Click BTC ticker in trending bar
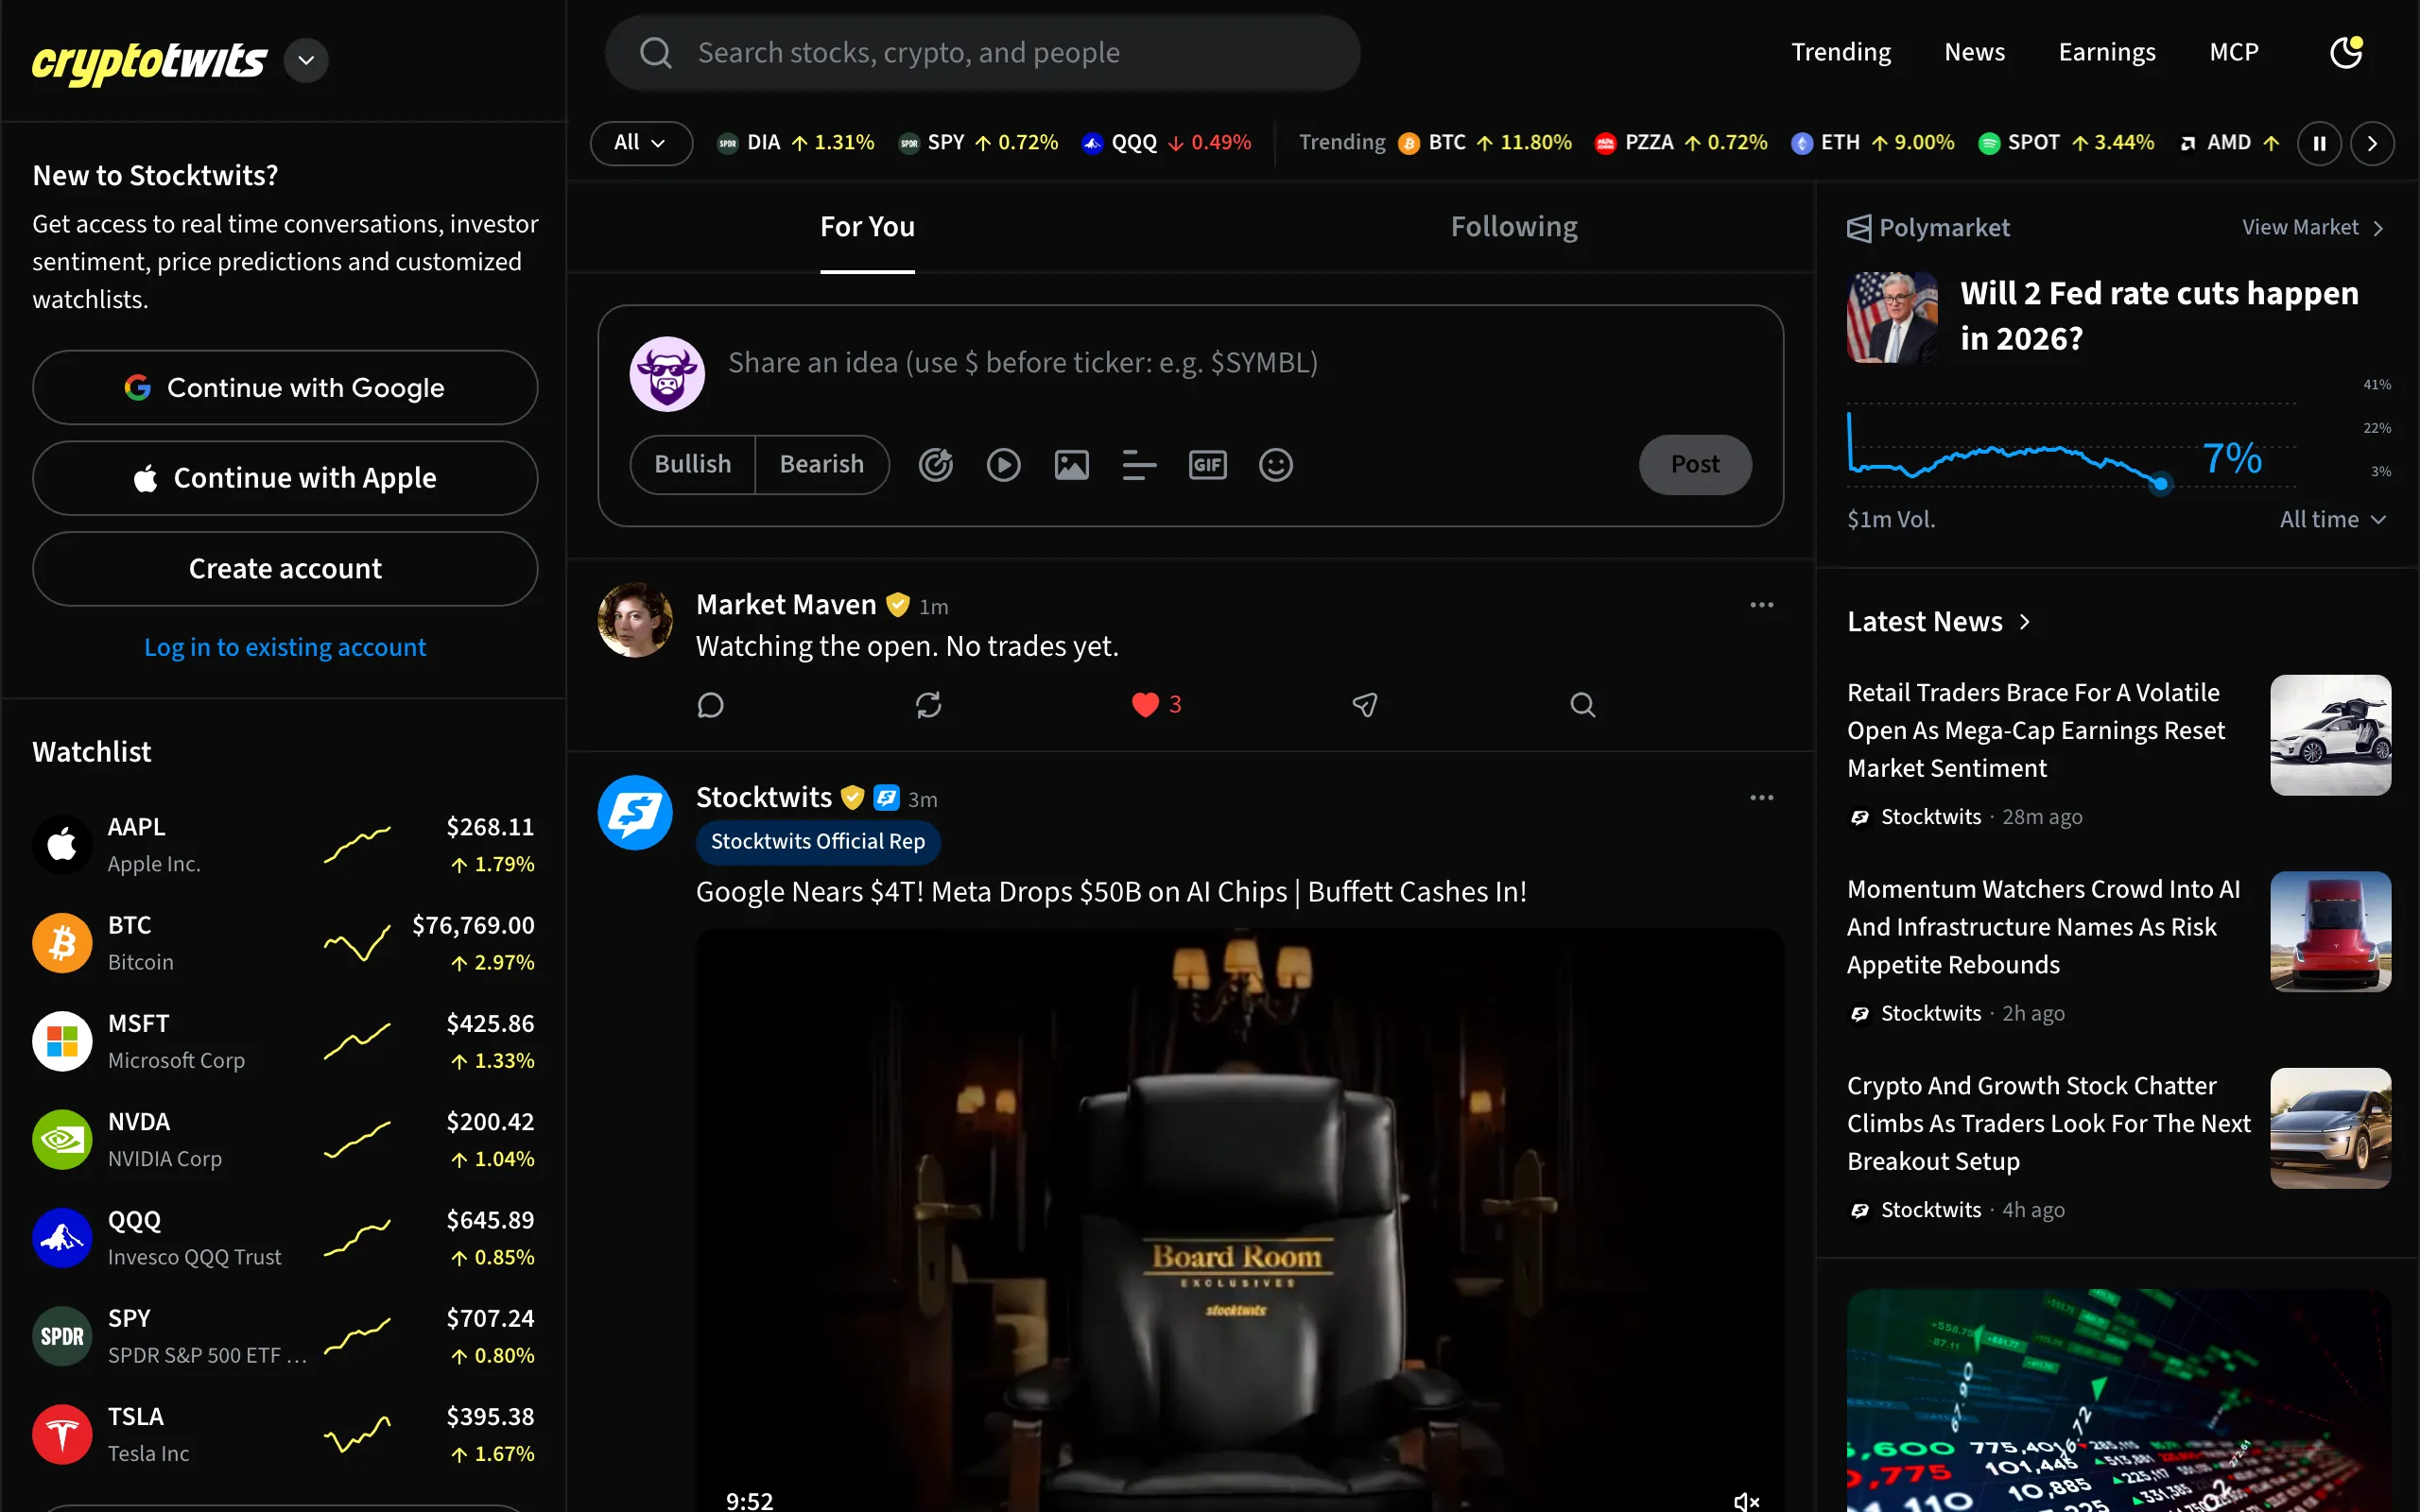2420x1512 pixels. [x=1484, y=143]
